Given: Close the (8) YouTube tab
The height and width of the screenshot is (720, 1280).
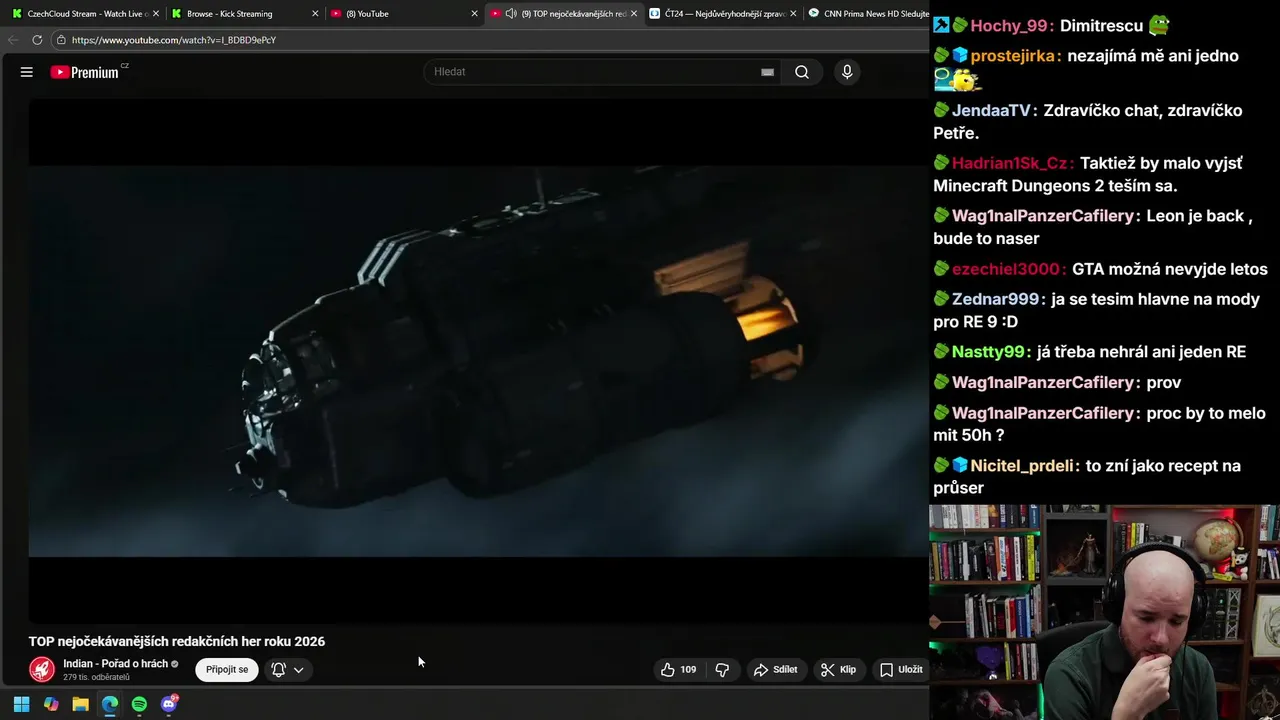Looking at the screenshot, I should tap(475, 14).
